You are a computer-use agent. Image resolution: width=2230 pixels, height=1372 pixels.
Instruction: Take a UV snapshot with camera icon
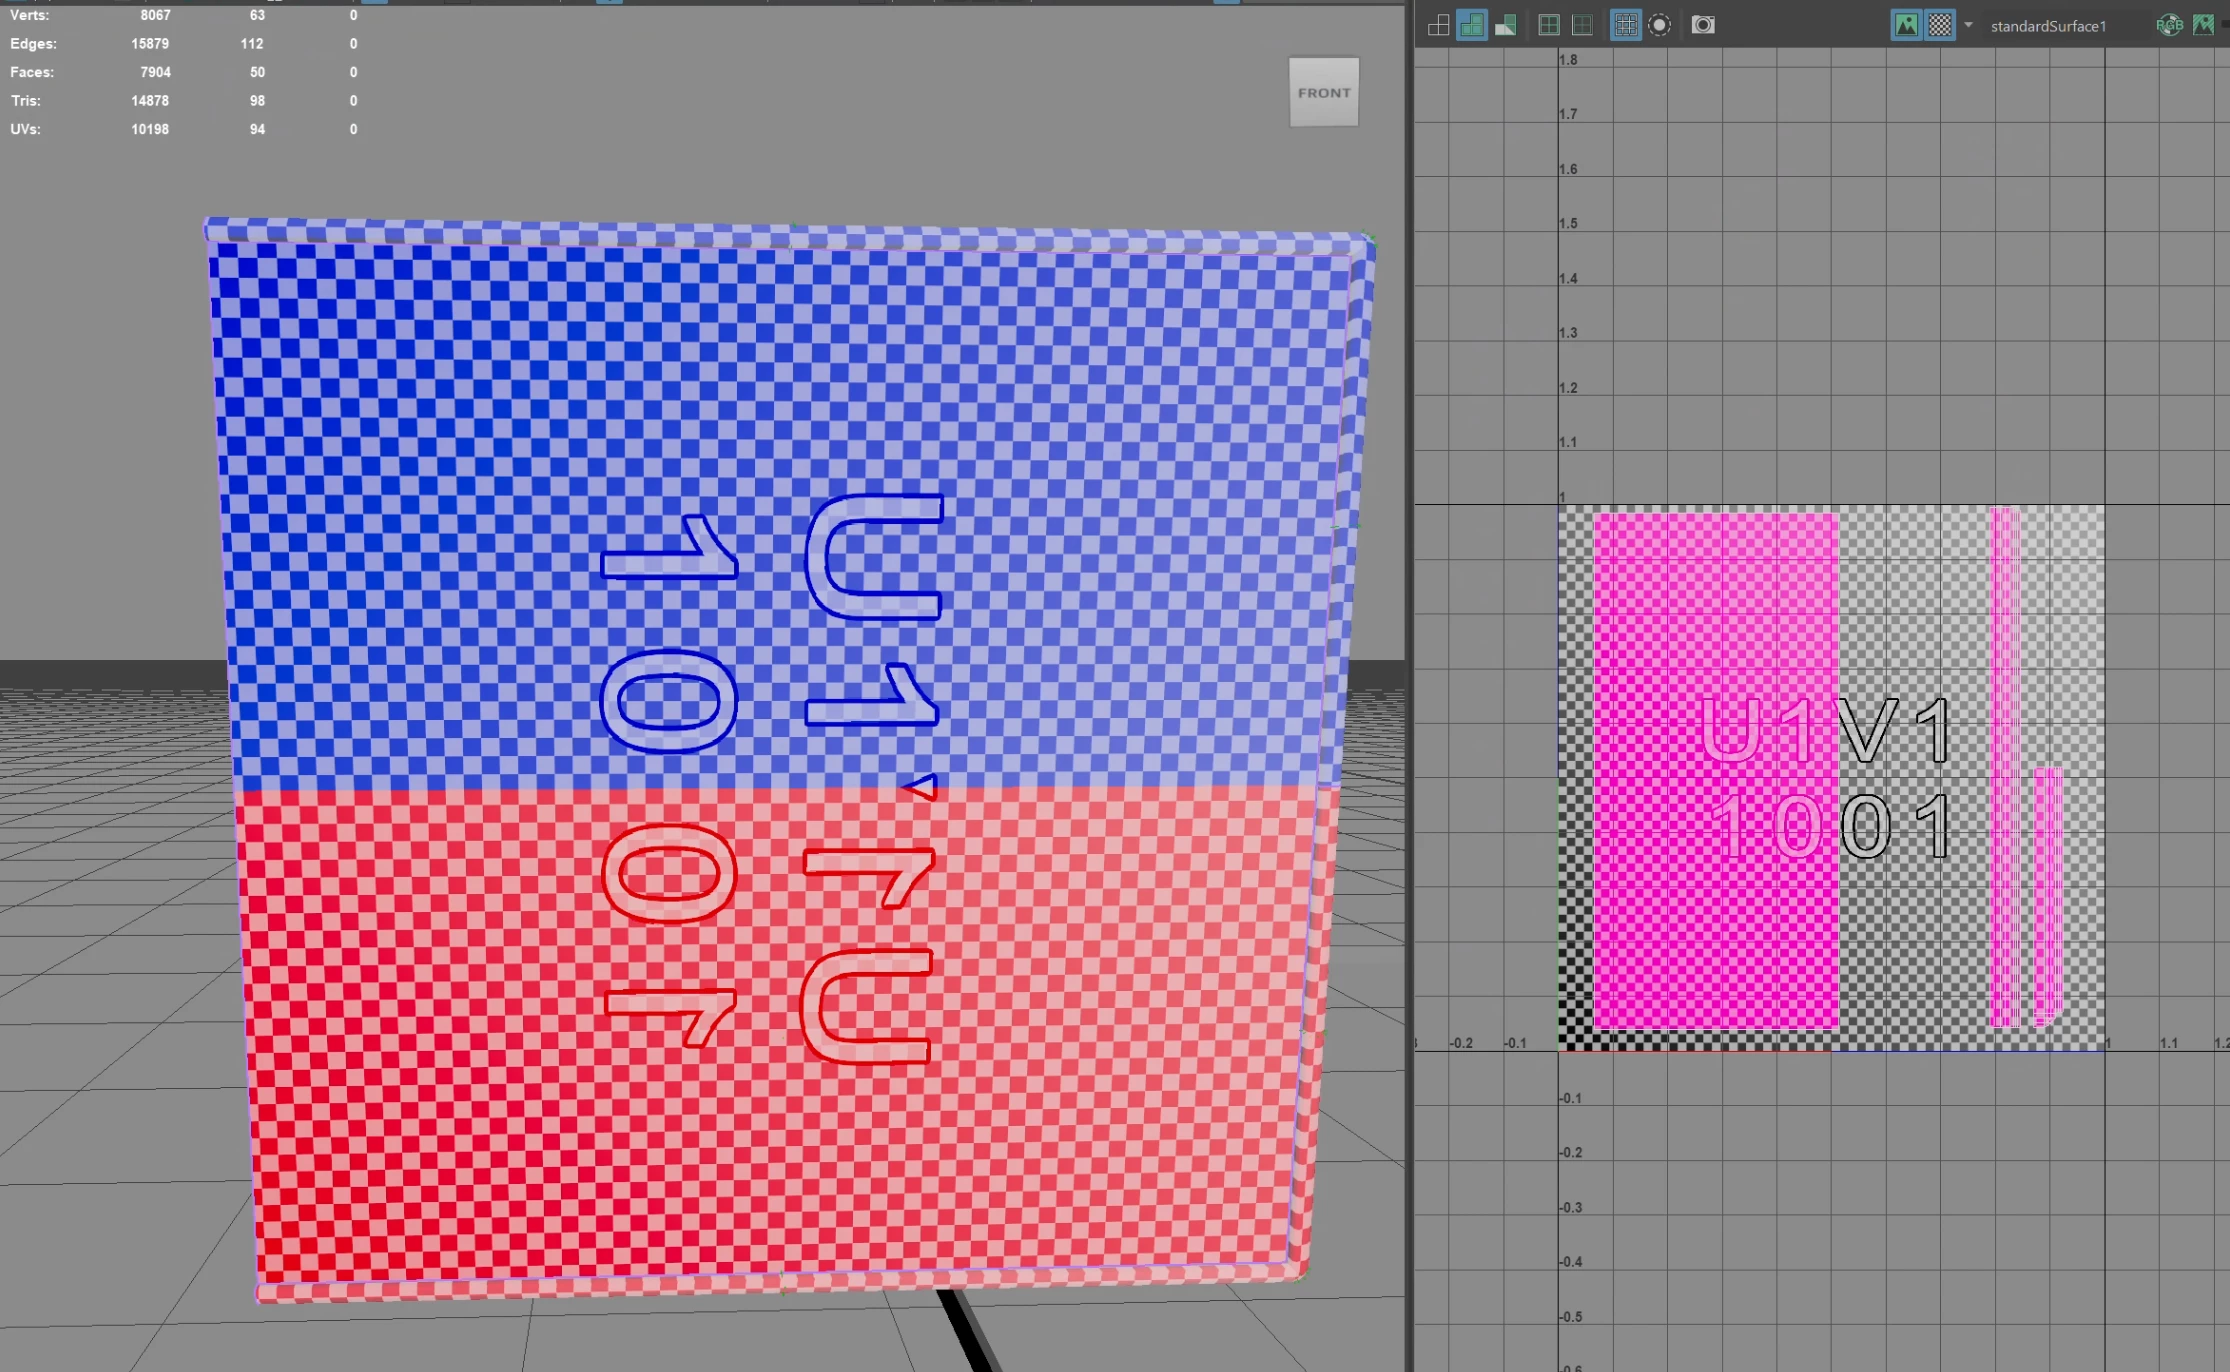[1703, 26]
